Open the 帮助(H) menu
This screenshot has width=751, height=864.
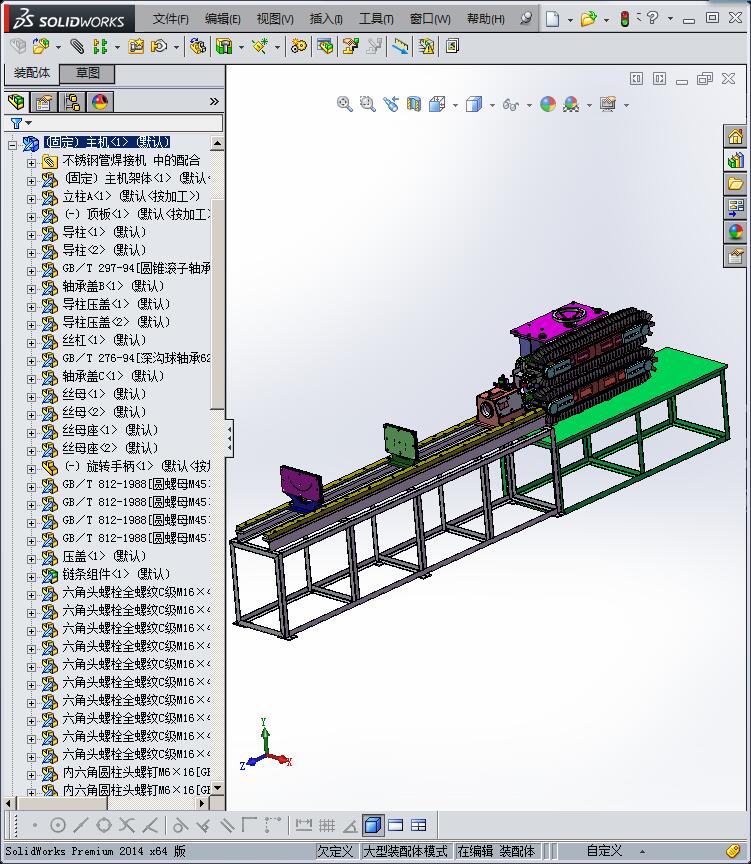[485, 19]
